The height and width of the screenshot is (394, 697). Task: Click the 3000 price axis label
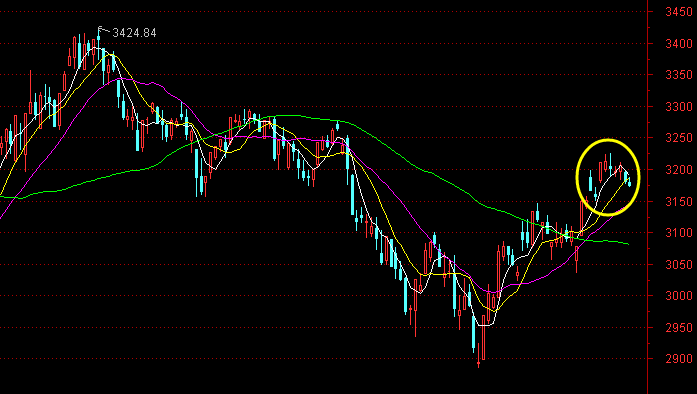pos(679,296)
